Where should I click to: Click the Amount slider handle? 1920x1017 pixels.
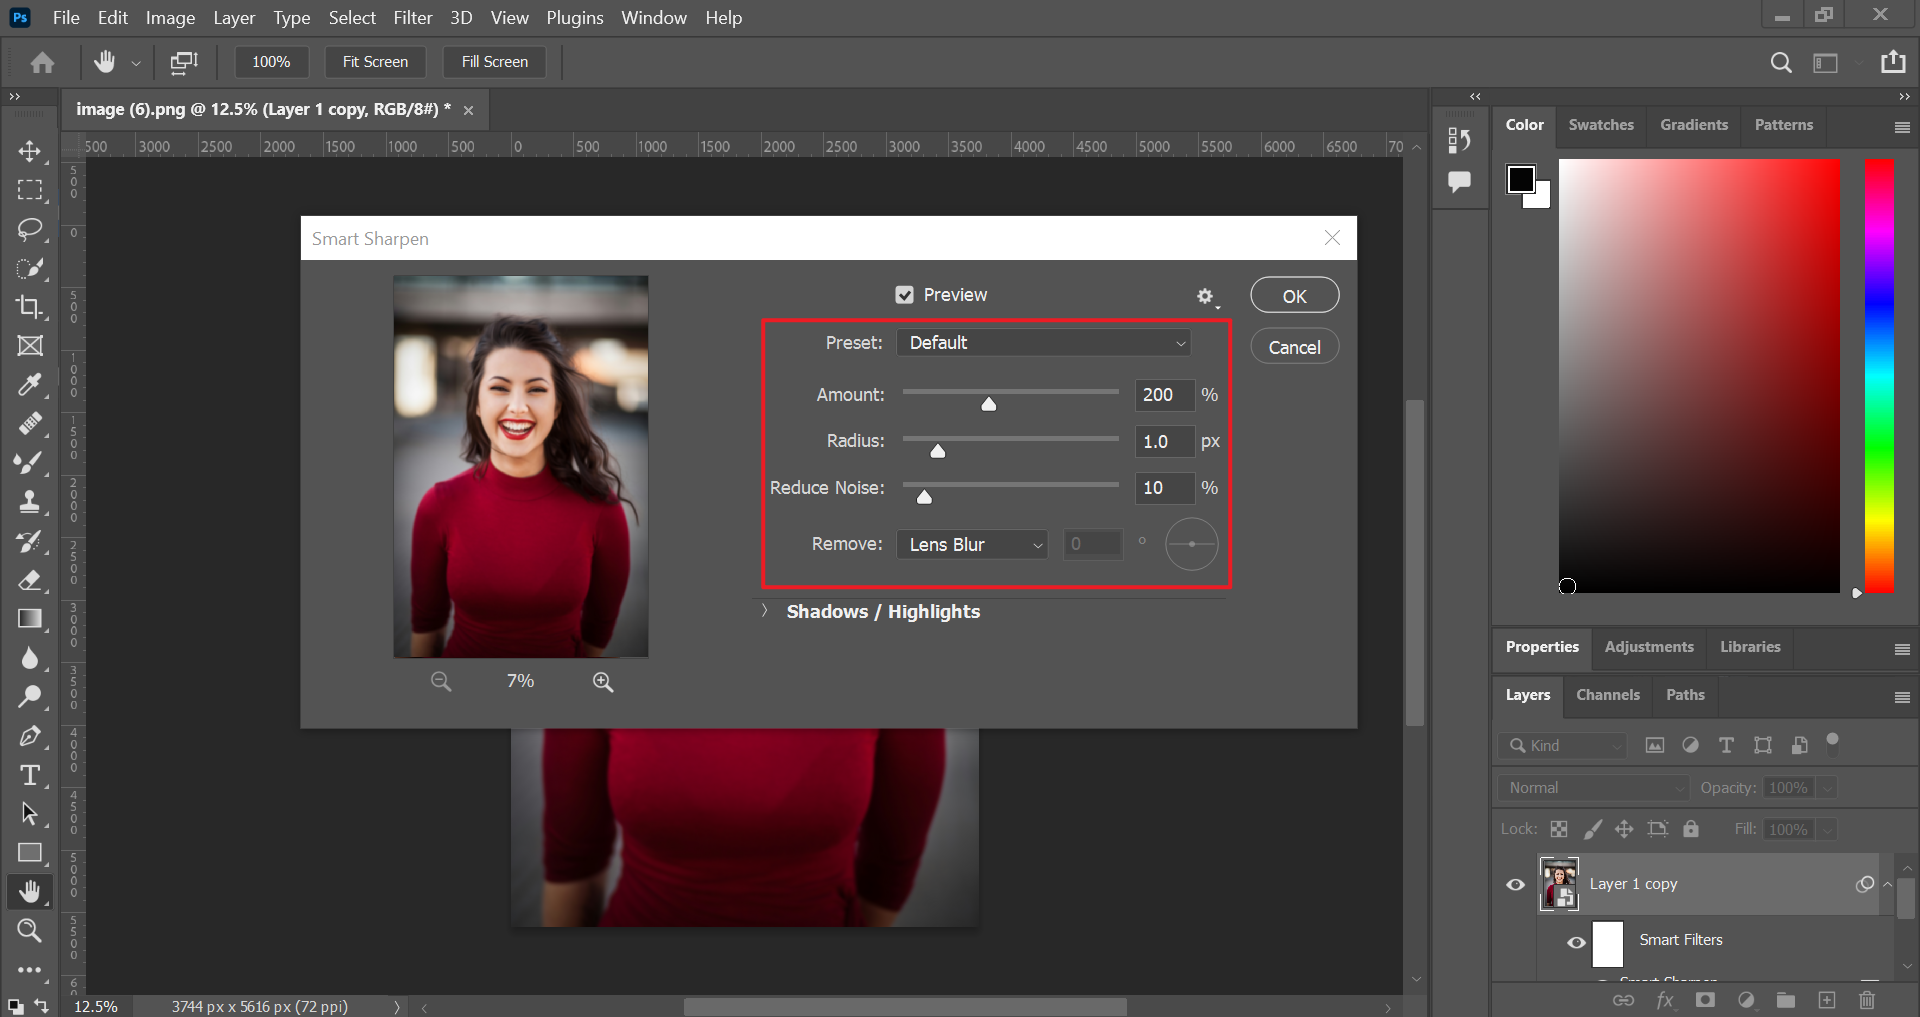(988, 404)
